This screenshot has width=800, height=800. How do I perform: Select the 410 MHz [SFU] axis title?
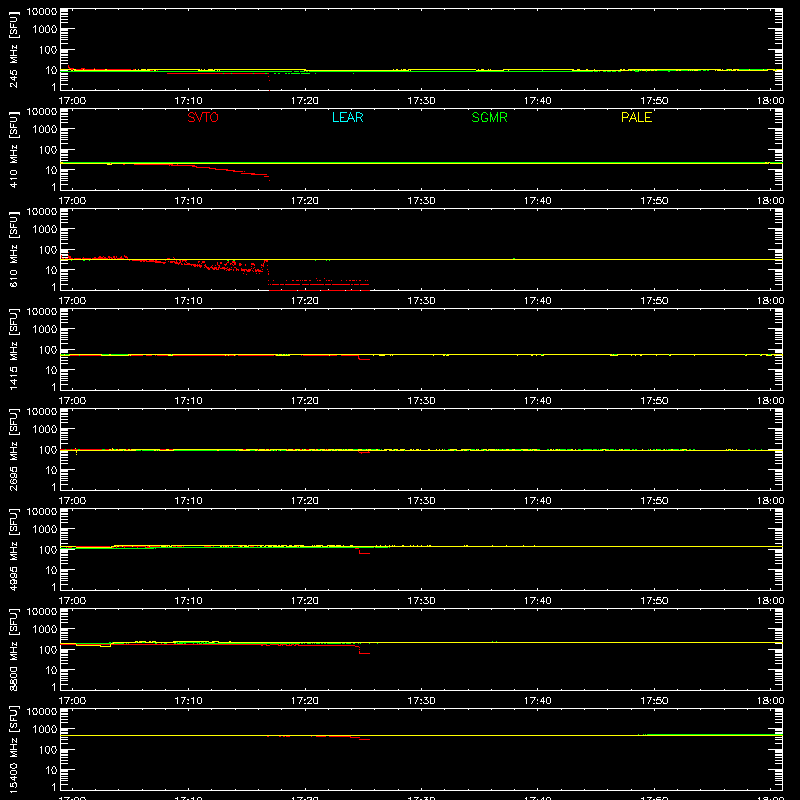pos(13,149)
